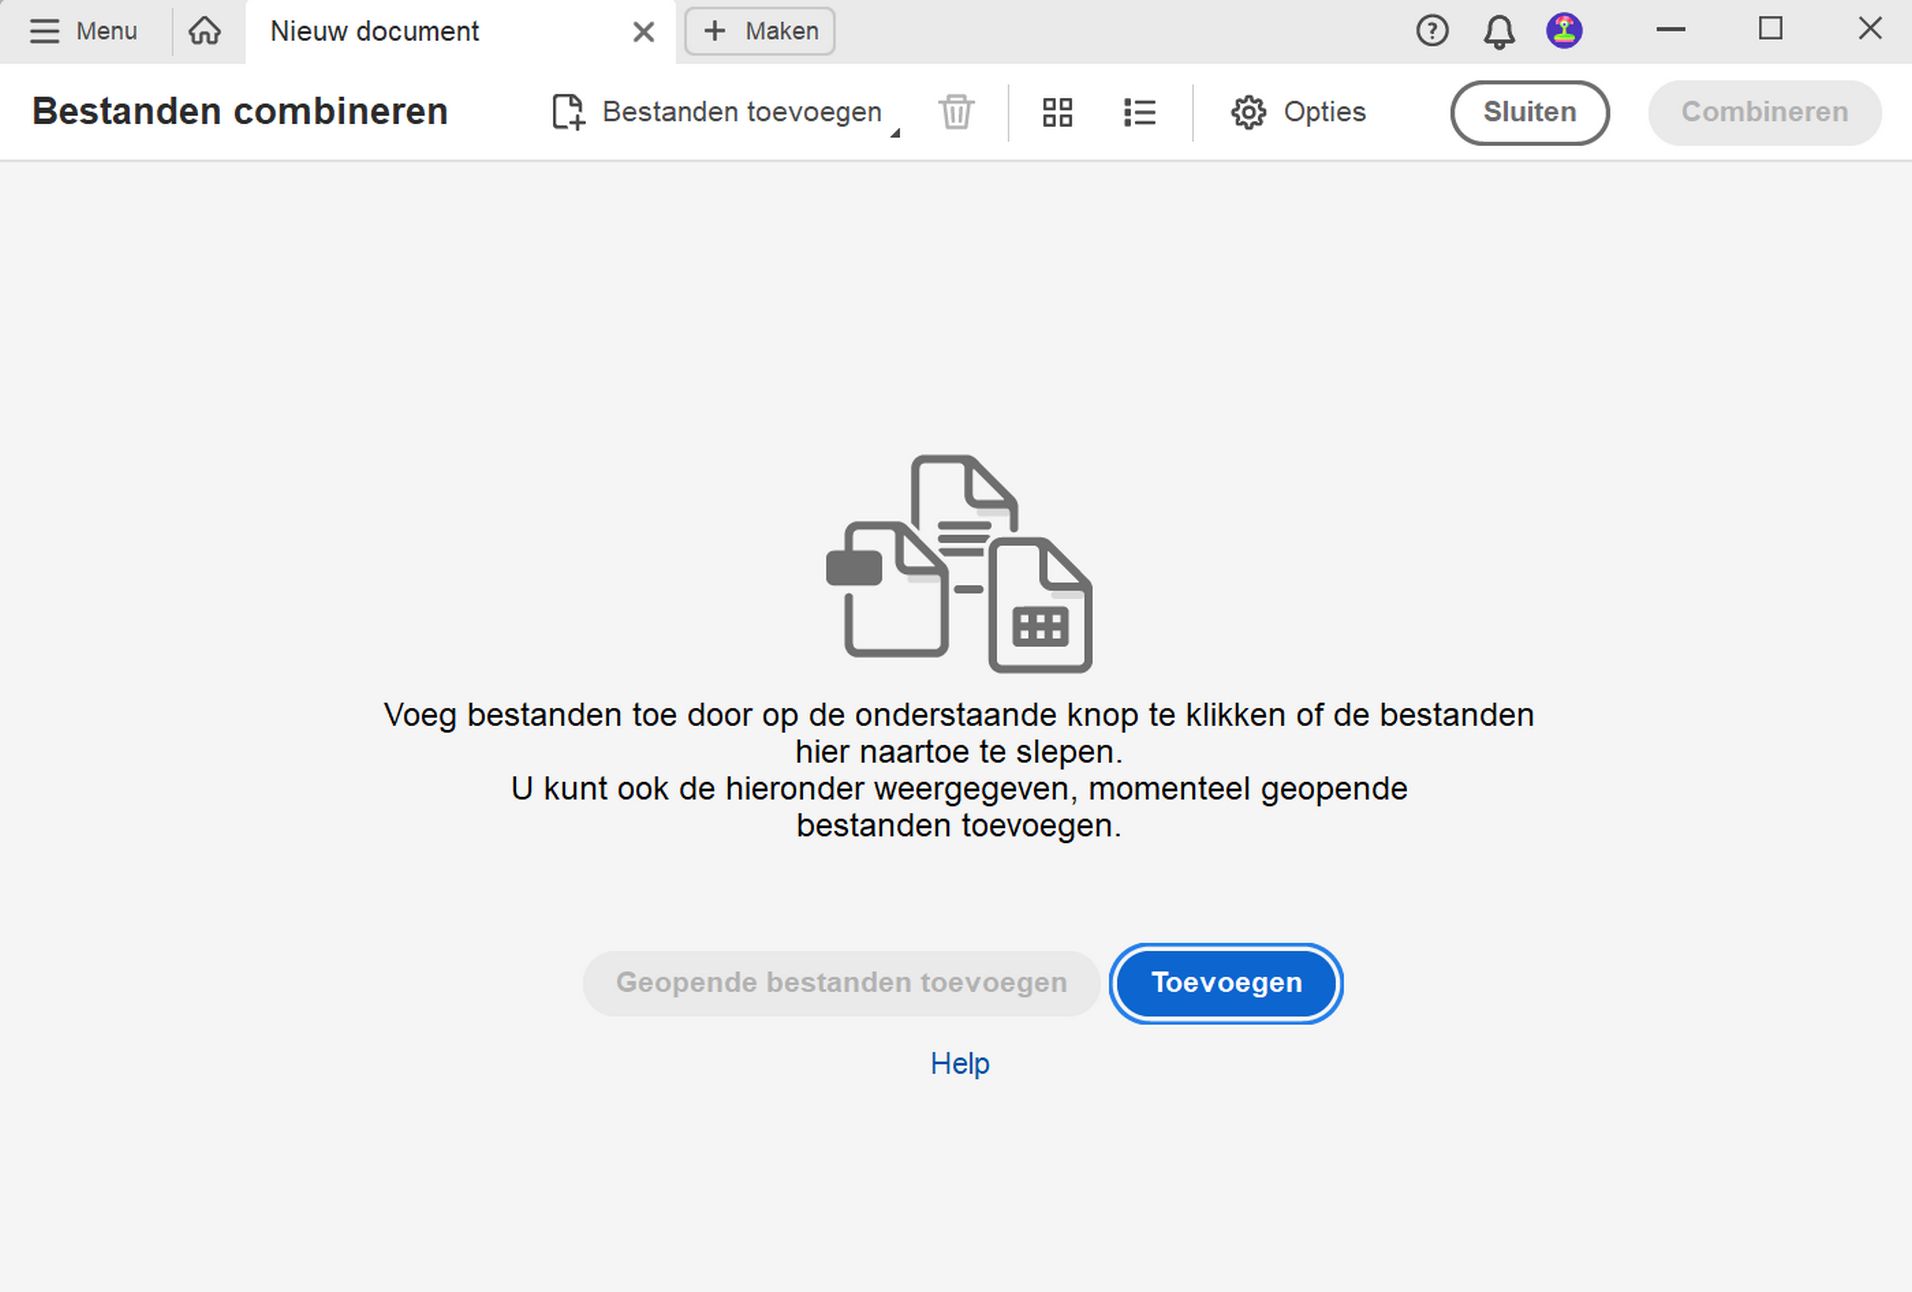The height and width of the screenshot is (1292, 1912).
Task: Open the notifications bell
Action: (1497, 31)
